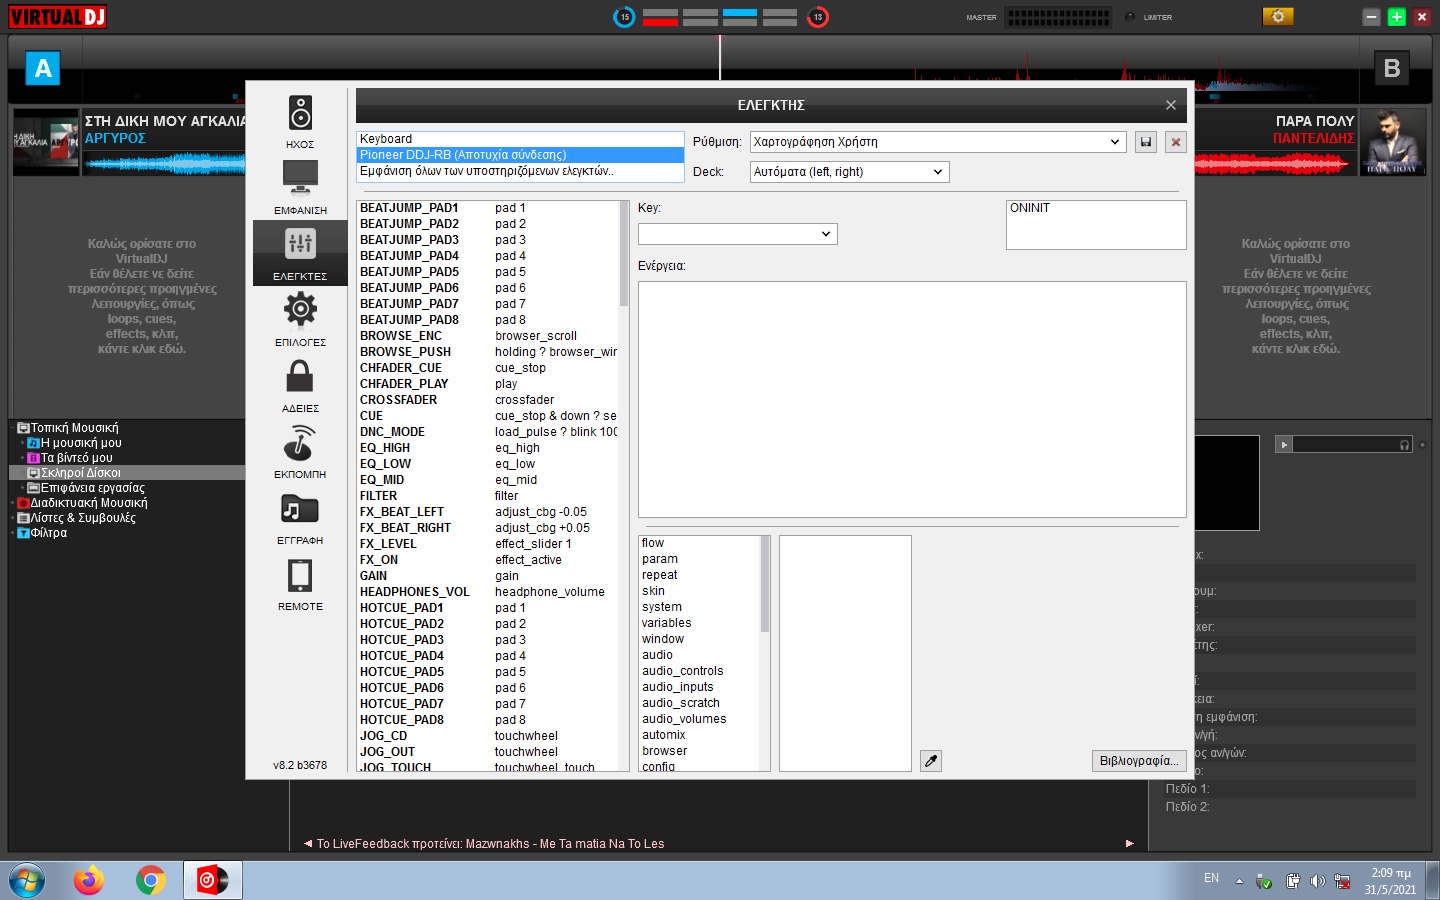Click the VirtualDJ logo

click(x=57, y=17)
